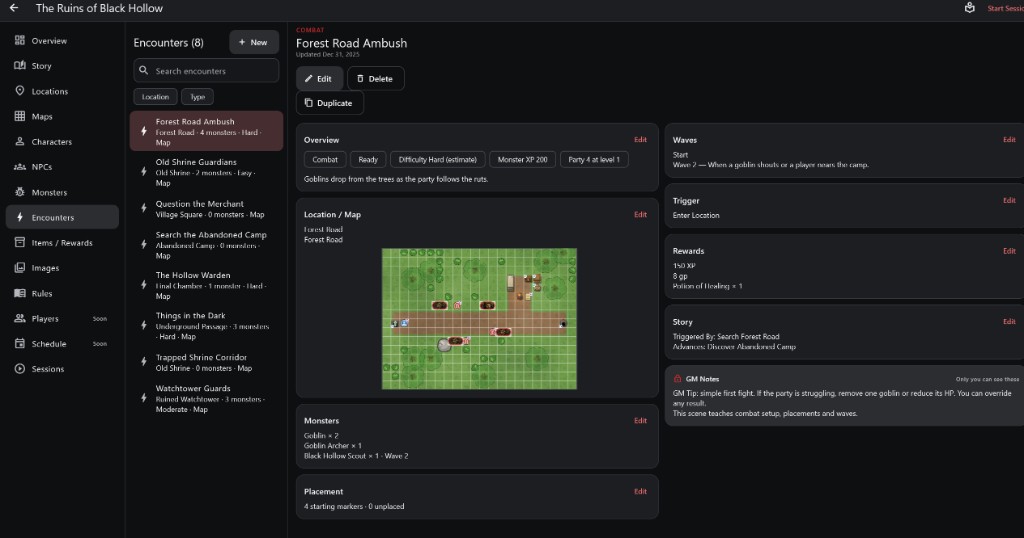Screen dimensions: 1024x538
Task: Open the Story book icon
Action: click(20, 65)
